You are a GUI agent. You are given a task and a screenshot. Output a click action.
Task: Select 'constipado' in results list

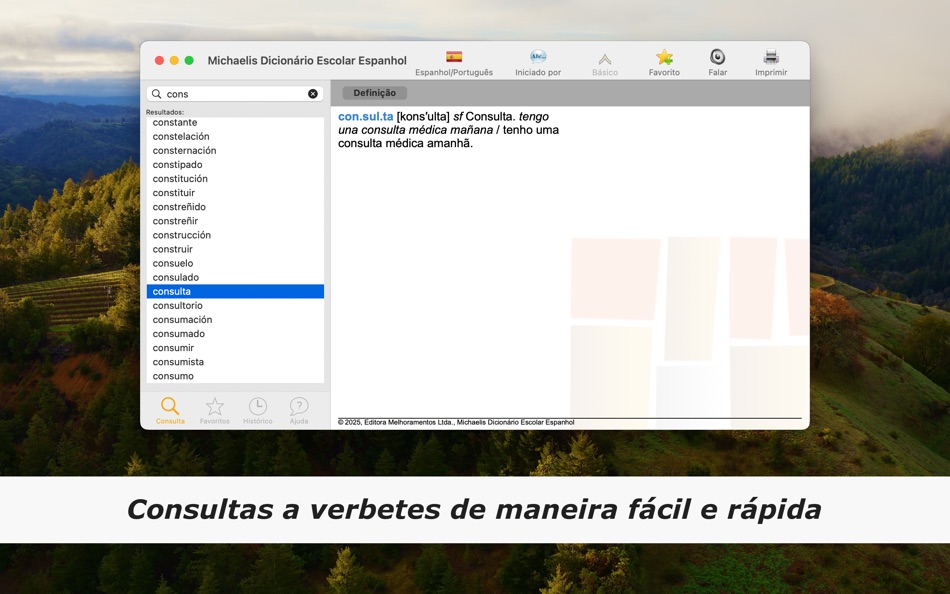[x=235, y=164]
